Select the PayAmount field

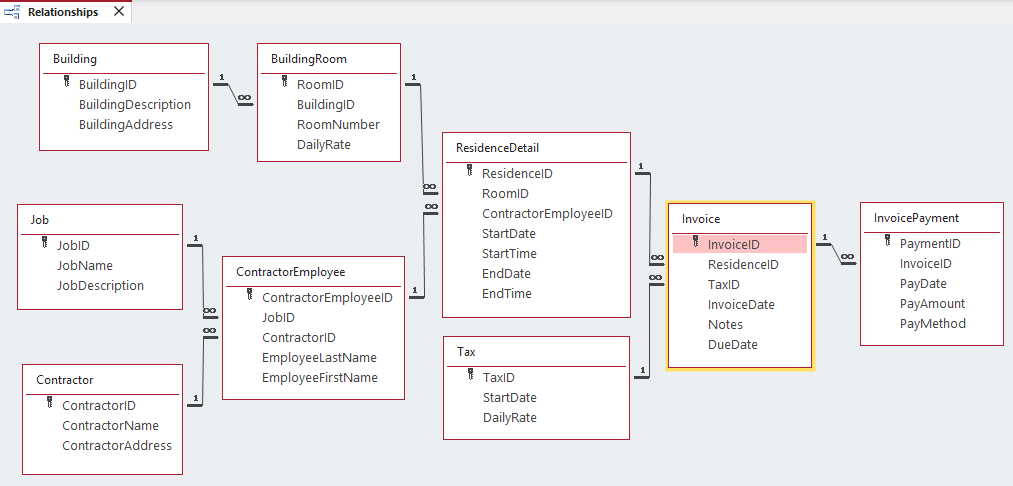pyautogui.click(x=932, y=304)
